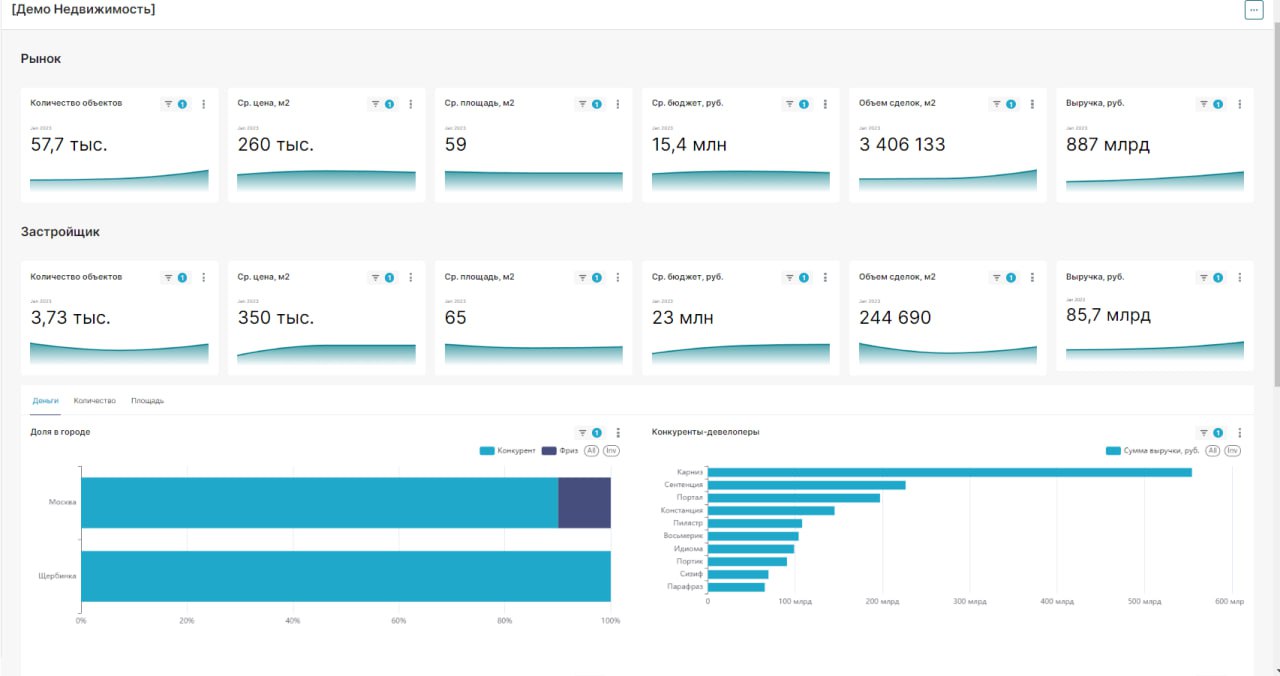The height and width of the screenshot is (676, 1280).
Task: Click filter icon on Застройщик Объем сделок card
Action: (998, 278)
